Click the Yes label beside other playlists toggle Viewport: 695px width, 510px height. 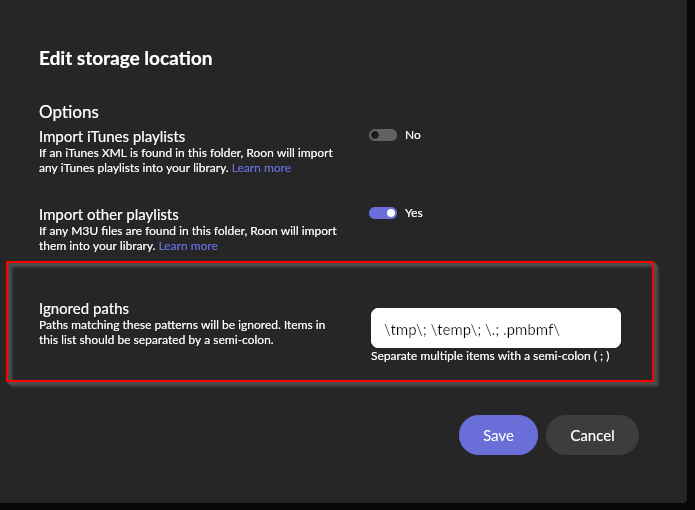414,213
